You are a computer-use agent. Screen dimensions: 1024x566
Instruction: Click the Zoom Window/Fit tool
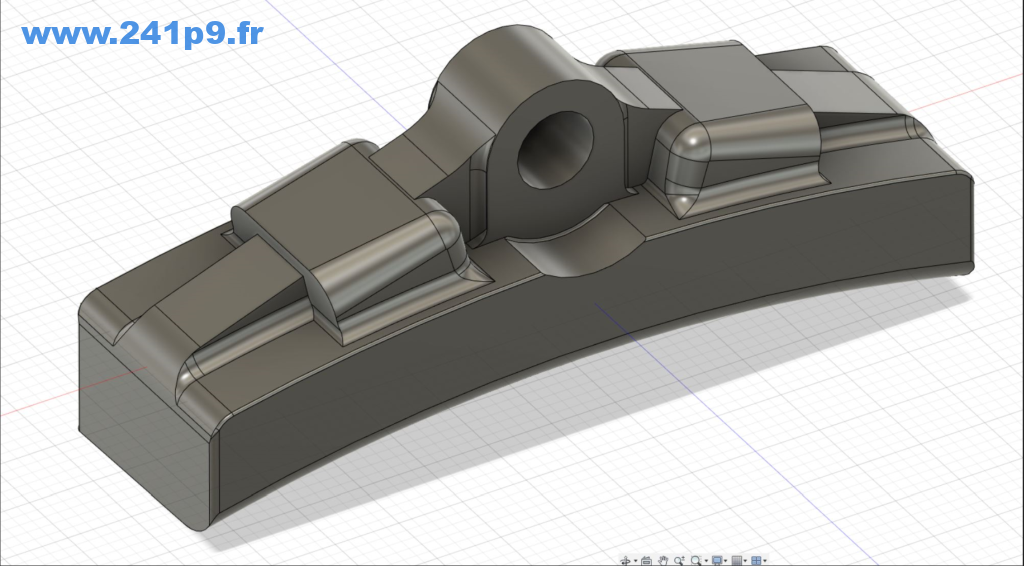tap(696, 560)
